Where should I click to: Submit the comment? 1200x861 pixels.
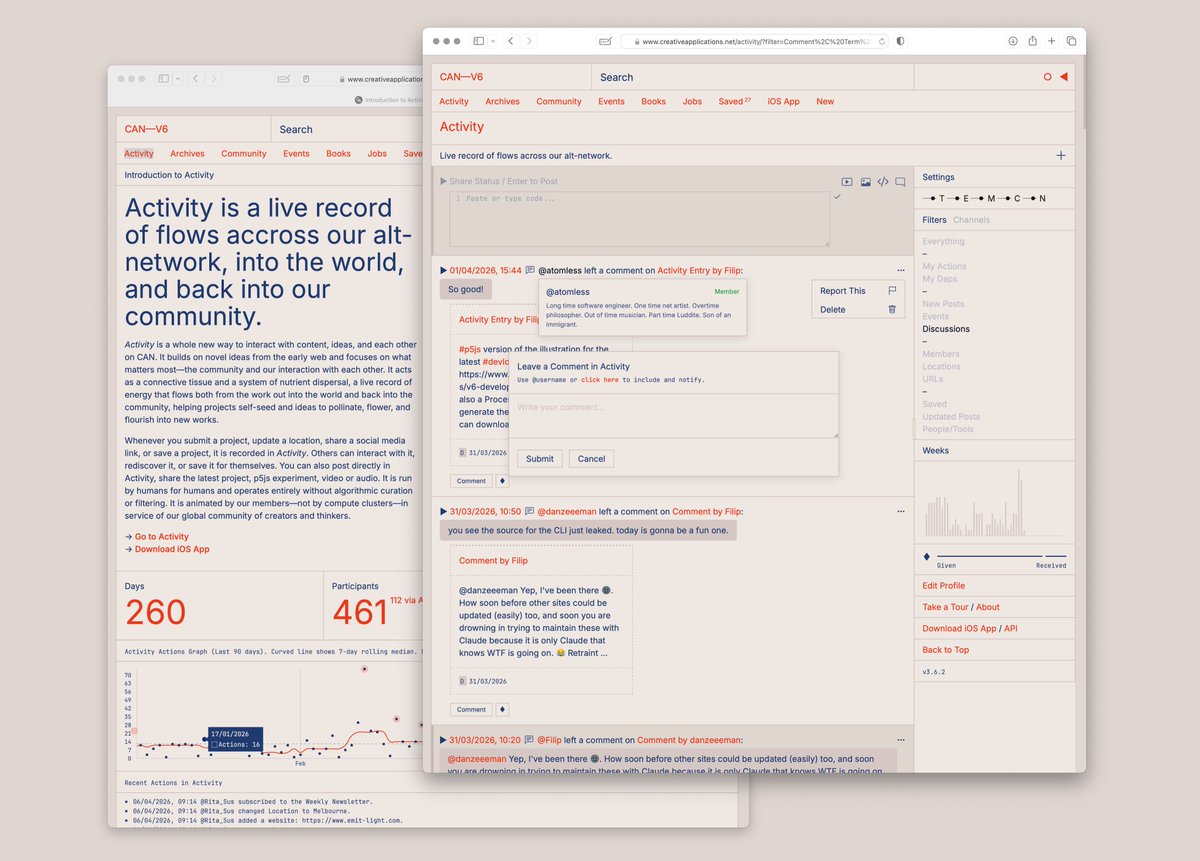click(539, 459)
